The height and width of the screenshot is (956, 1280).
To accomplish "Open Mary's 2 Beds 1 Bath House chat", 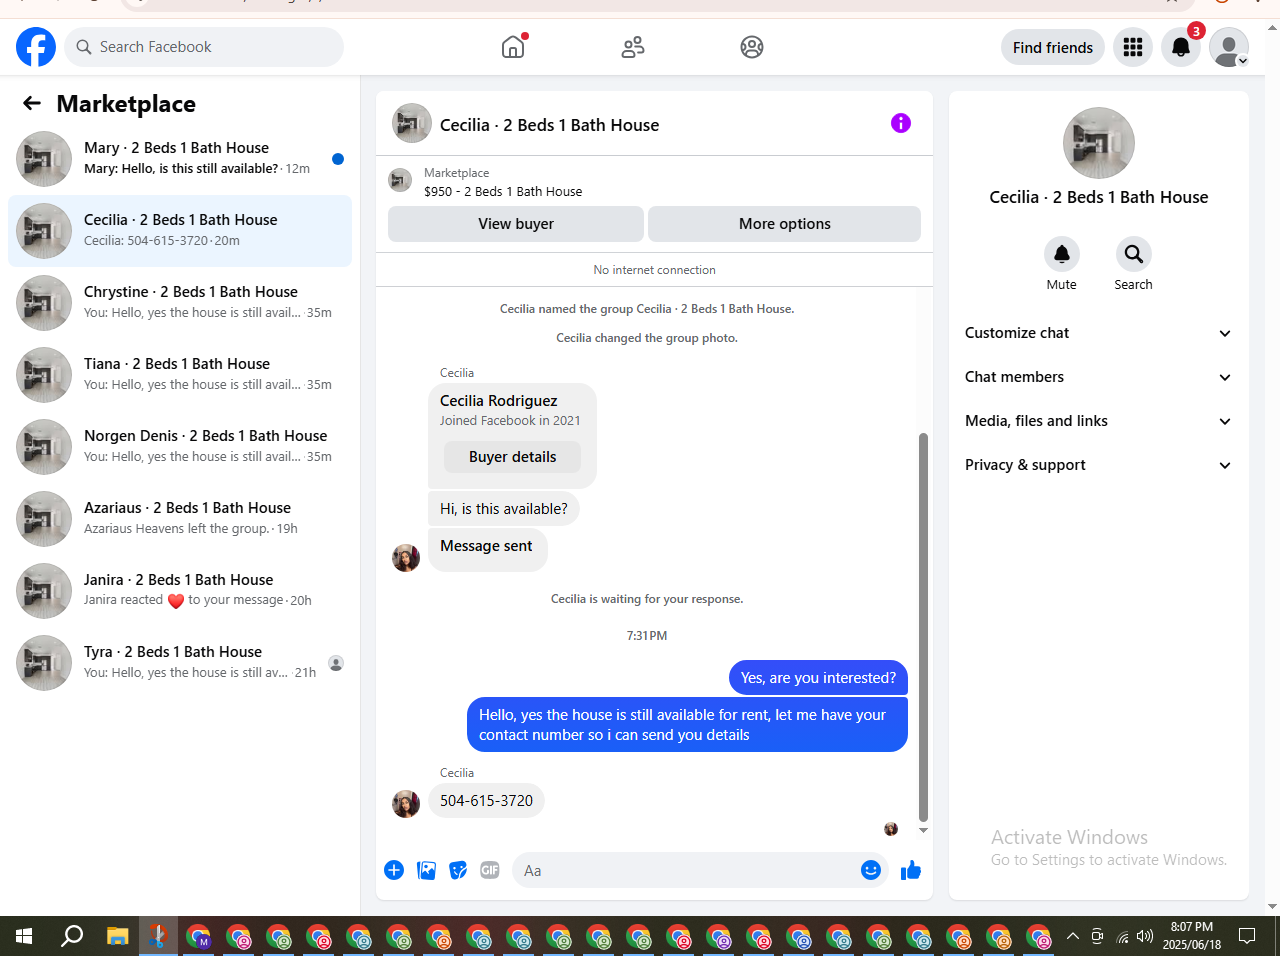I will (180, 159).
